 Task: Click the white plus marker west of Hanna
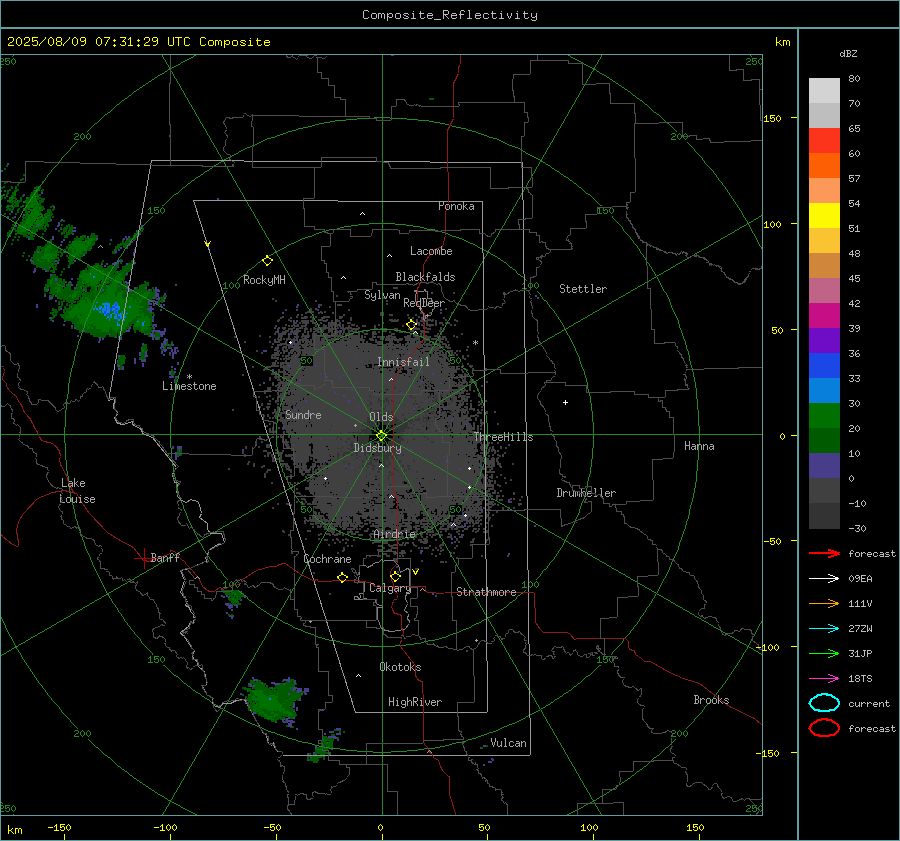tap(565, 402)
